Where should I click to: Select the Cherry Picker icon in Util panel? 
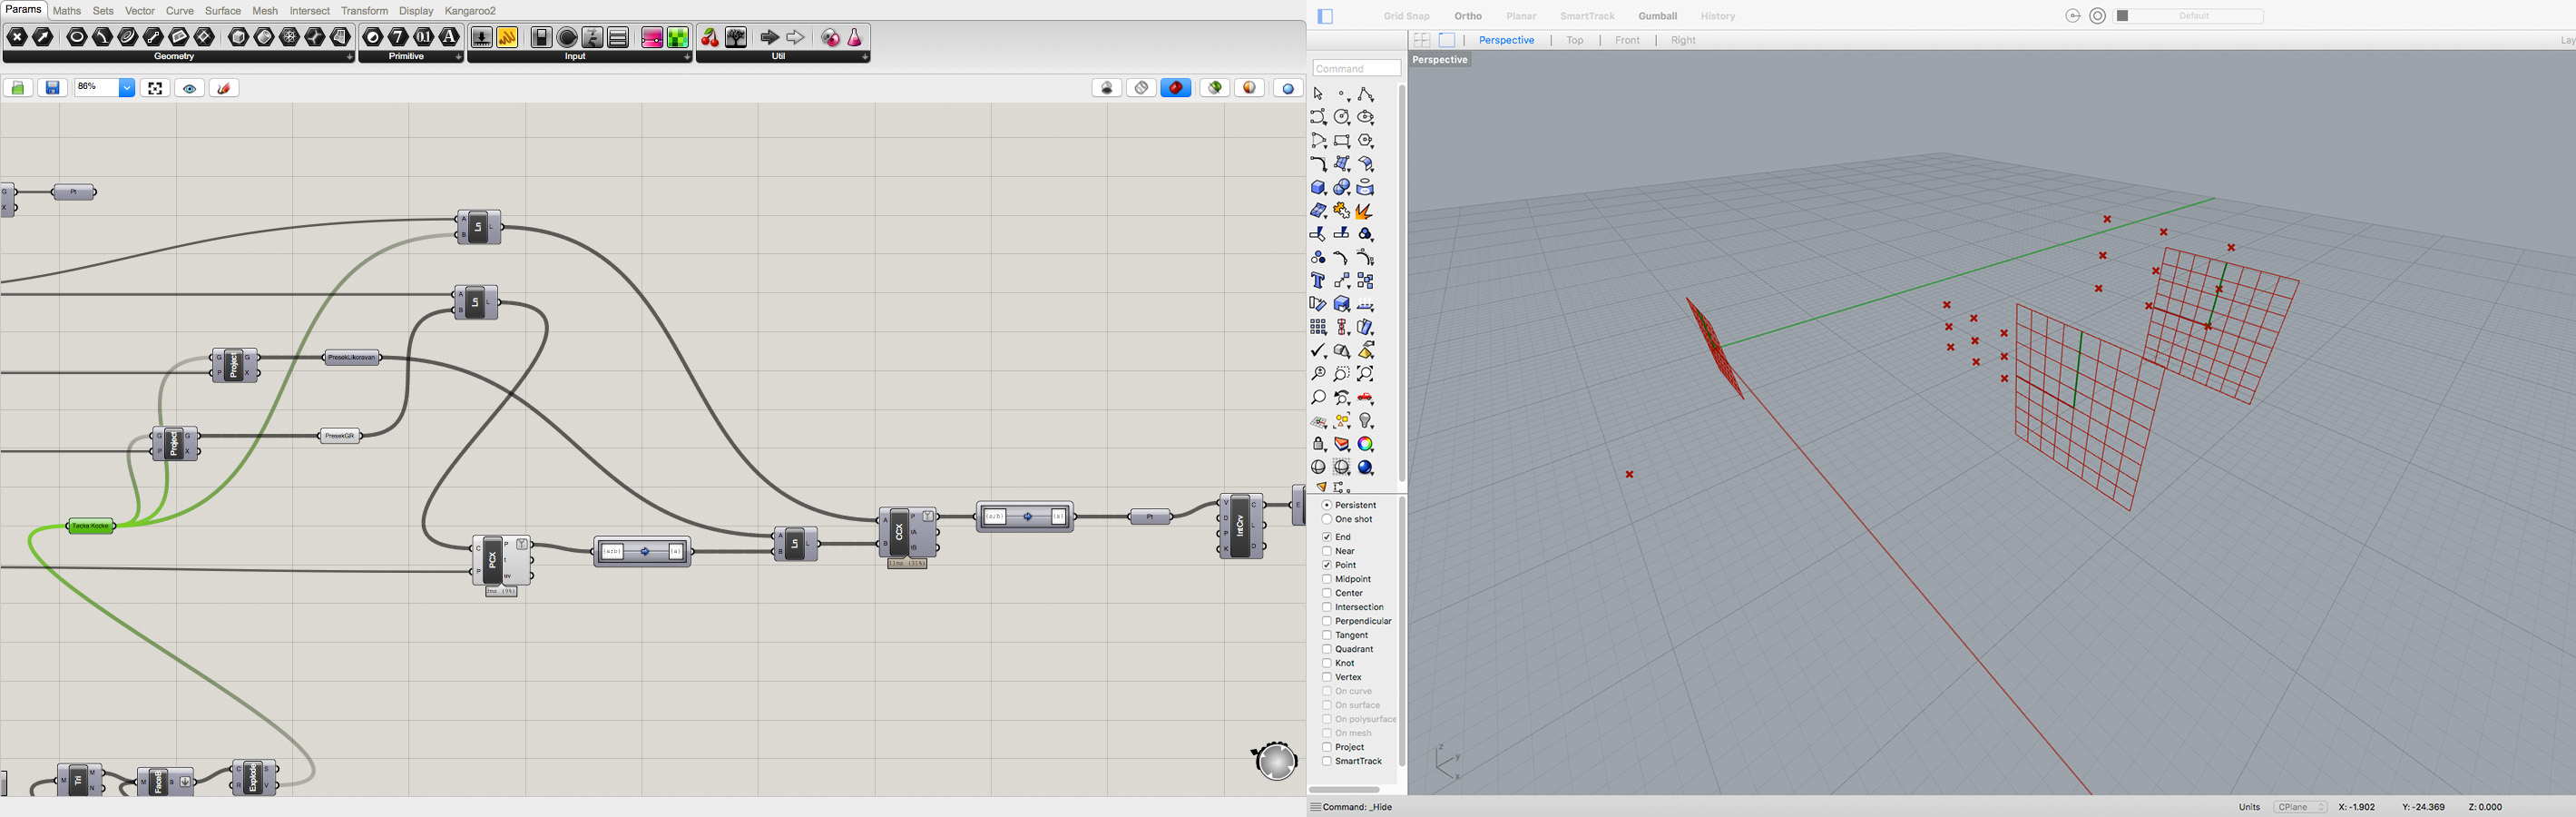click(710, 37)
